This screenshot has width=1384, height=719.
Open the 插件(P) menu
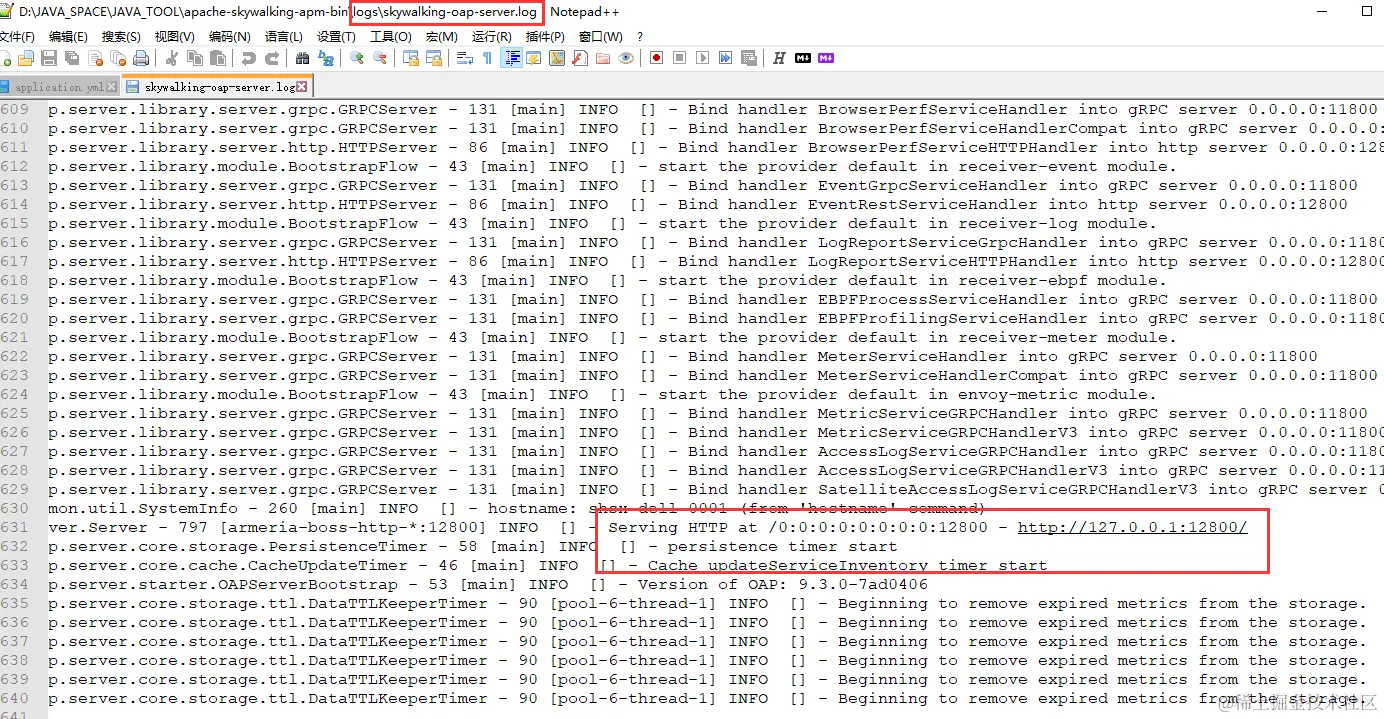tap(545, 37)
